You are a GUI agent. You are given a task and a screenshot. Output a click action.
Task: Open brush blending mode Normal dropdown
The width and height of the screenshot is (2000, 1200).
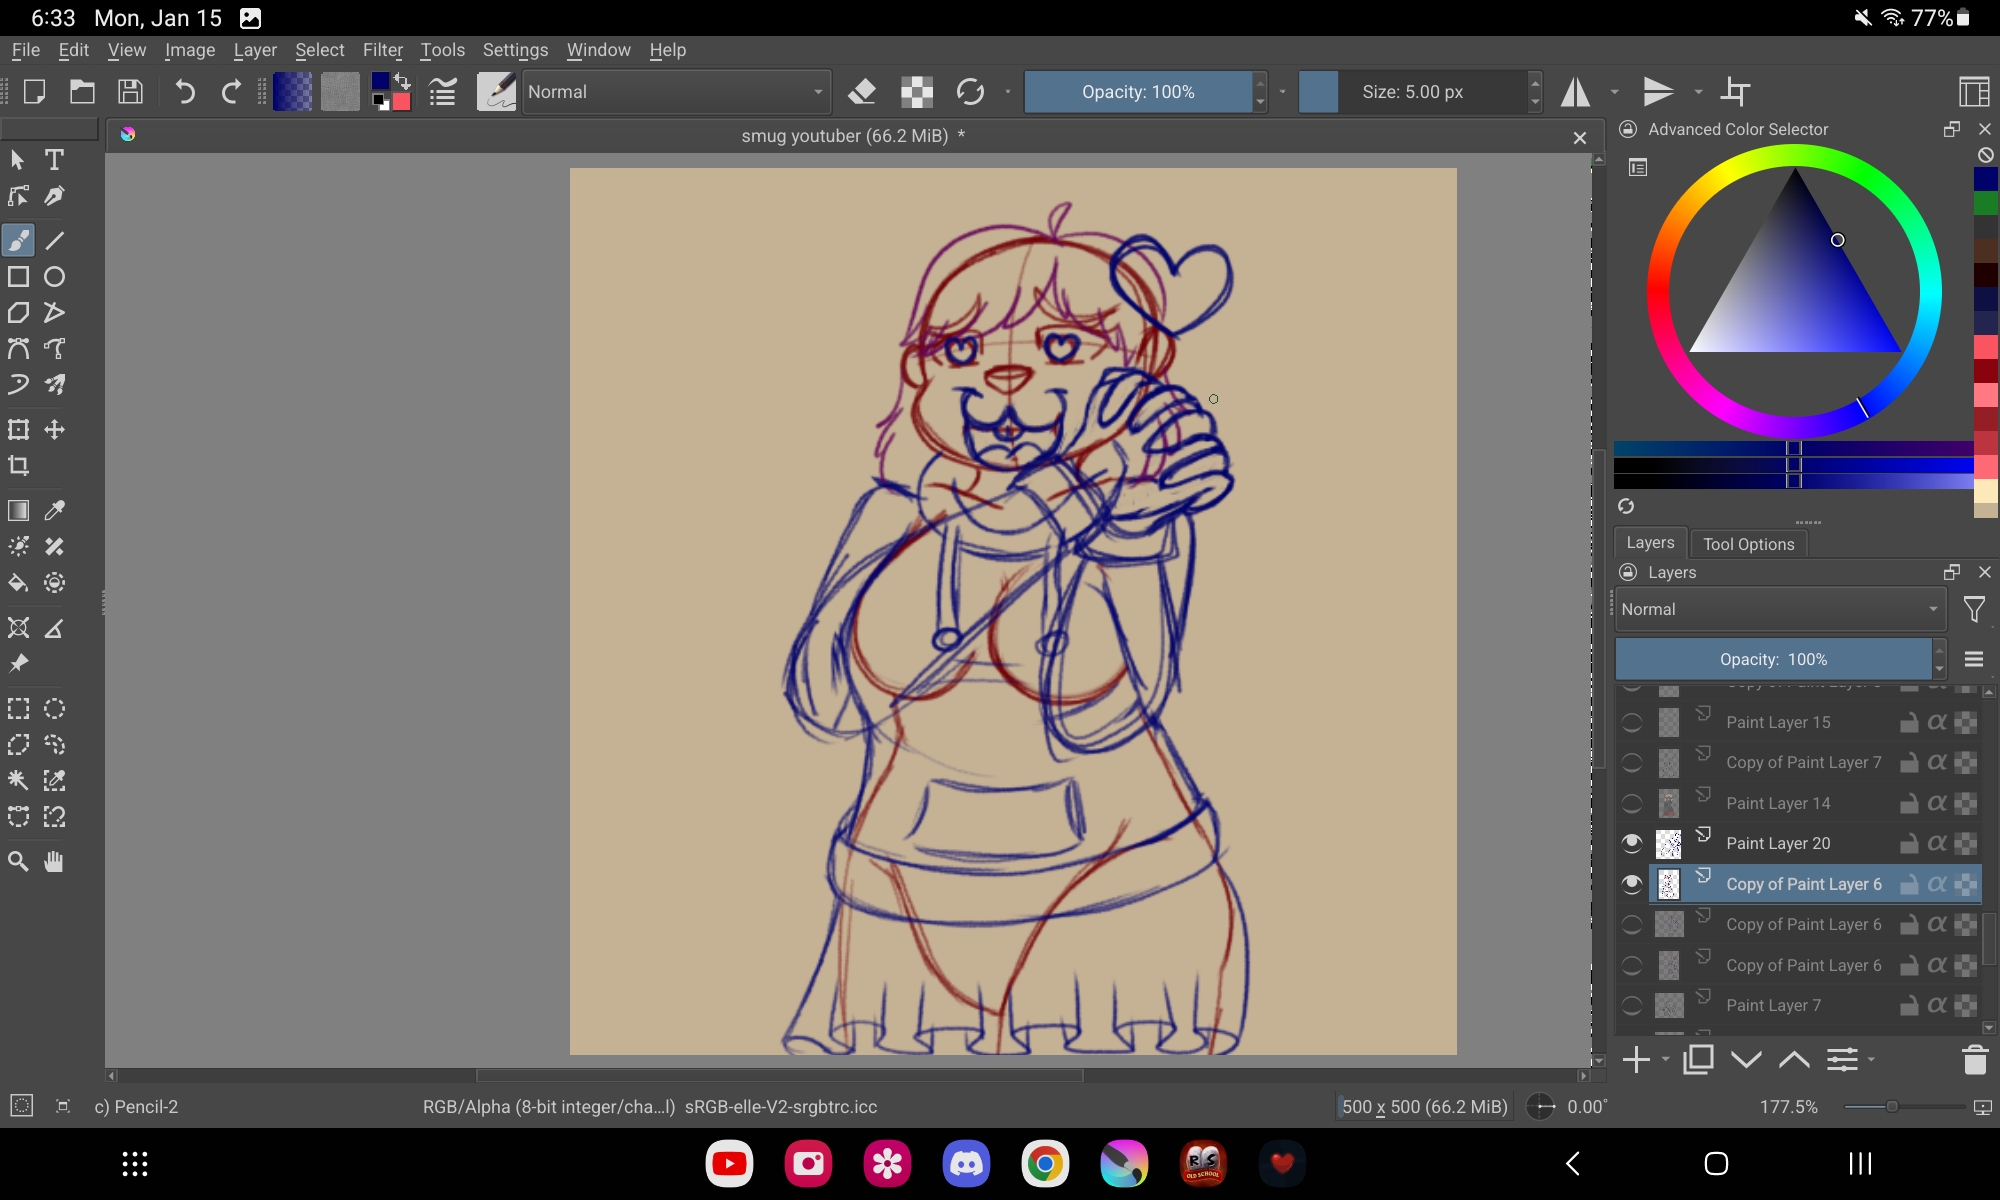(676, 92)
